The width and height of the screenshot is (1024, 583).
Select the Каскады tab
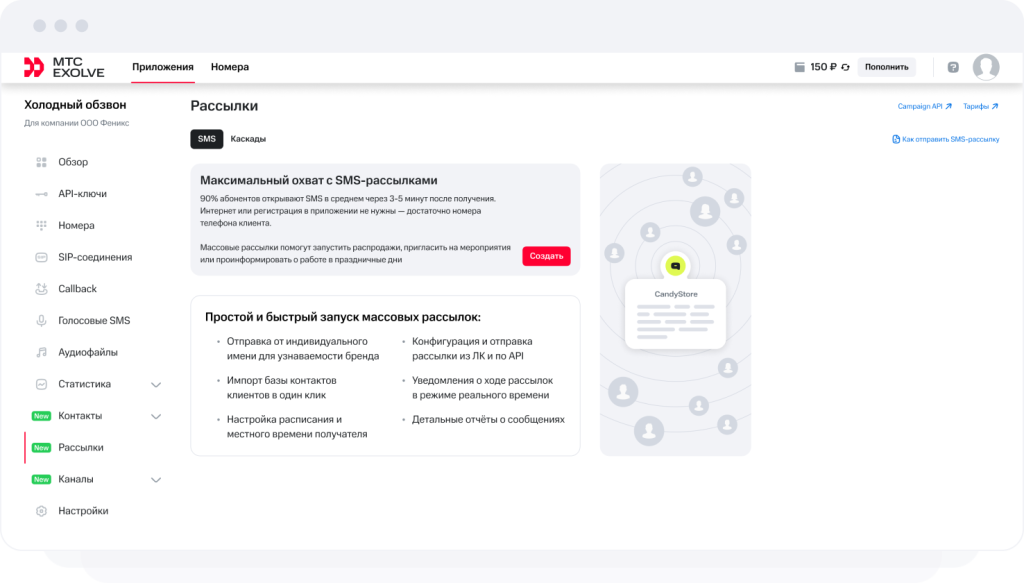point(248,139)
